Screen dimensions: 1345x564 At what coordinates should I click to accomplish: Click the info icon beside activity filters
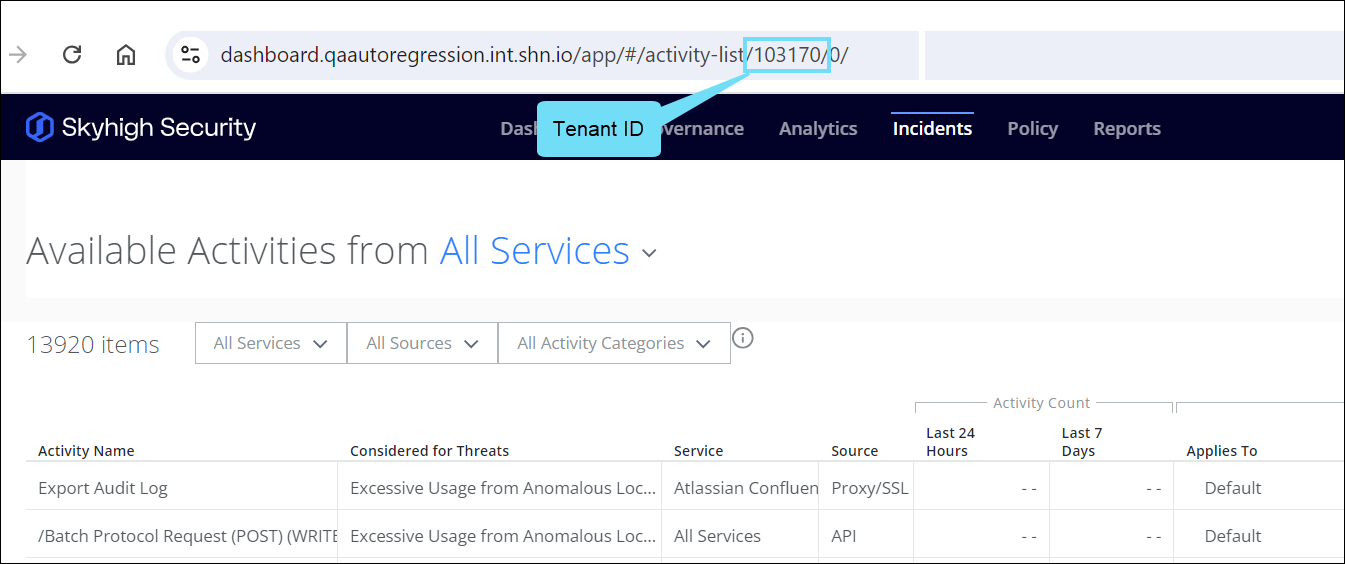742,338
